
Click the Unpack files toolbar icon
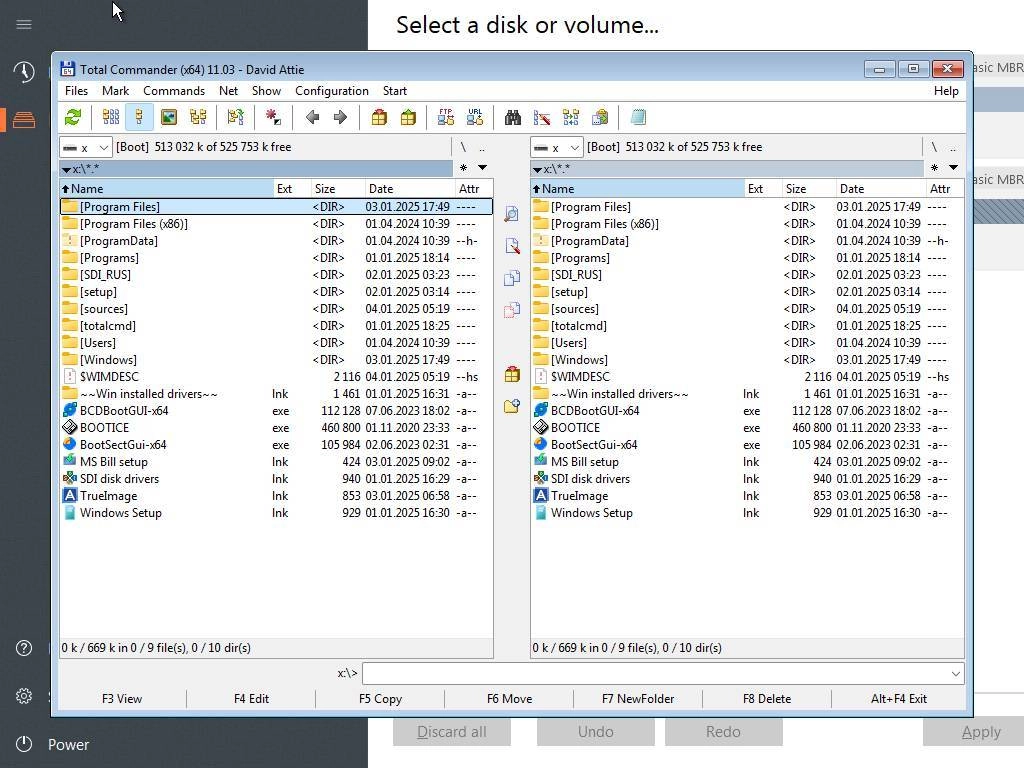pyautogui.click(x=408, y=118)
